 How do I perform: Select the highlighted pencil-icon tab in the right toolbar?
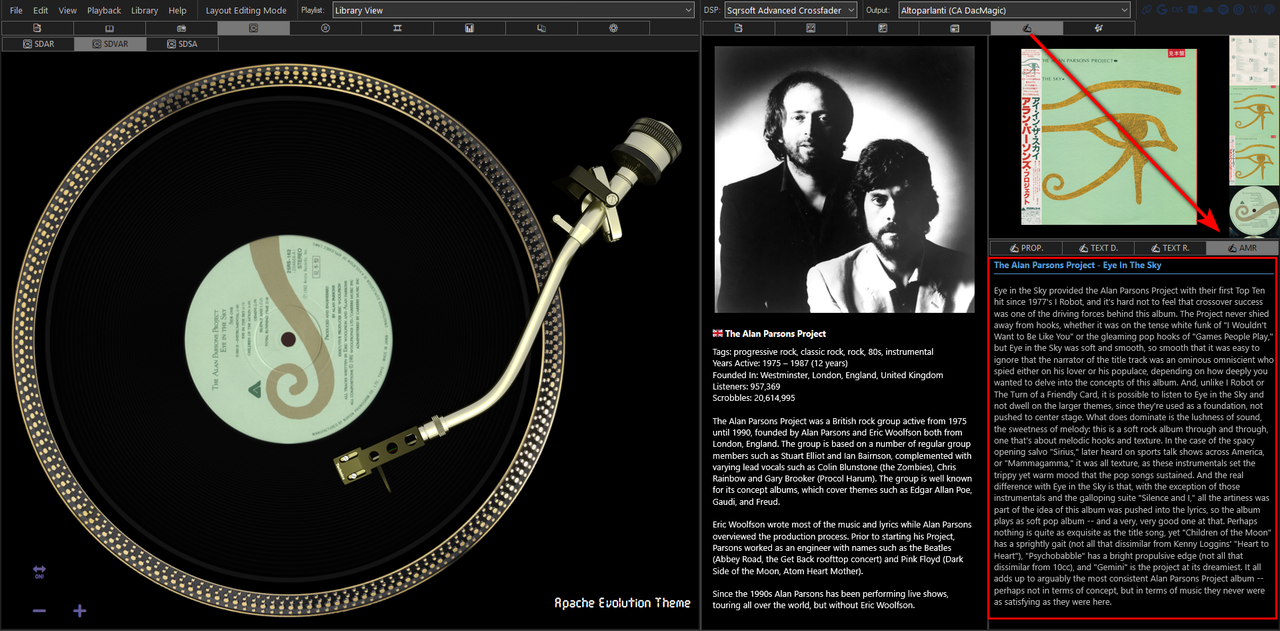click(1026, 28)
